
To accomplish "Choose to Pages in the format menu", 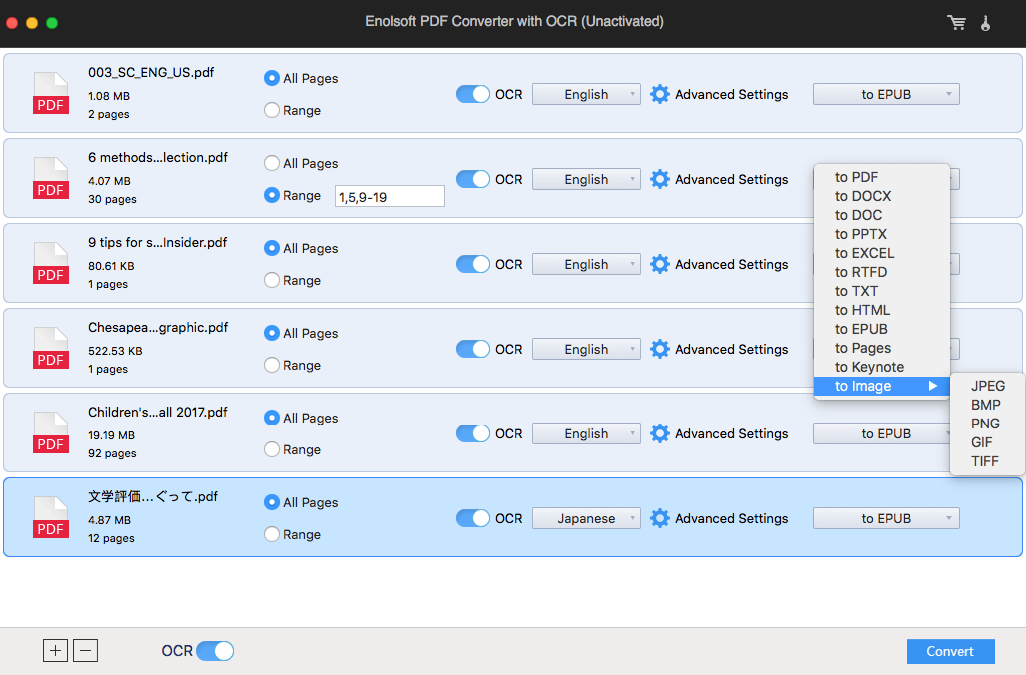I will tap(881, 348).
